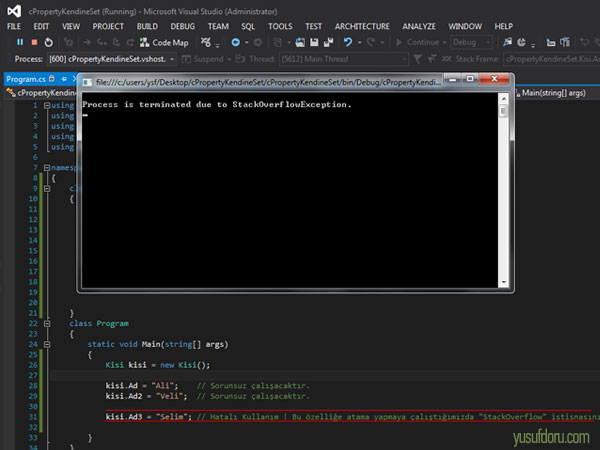Restart the debugging session
Screen dimensions: 600x450
49,42
